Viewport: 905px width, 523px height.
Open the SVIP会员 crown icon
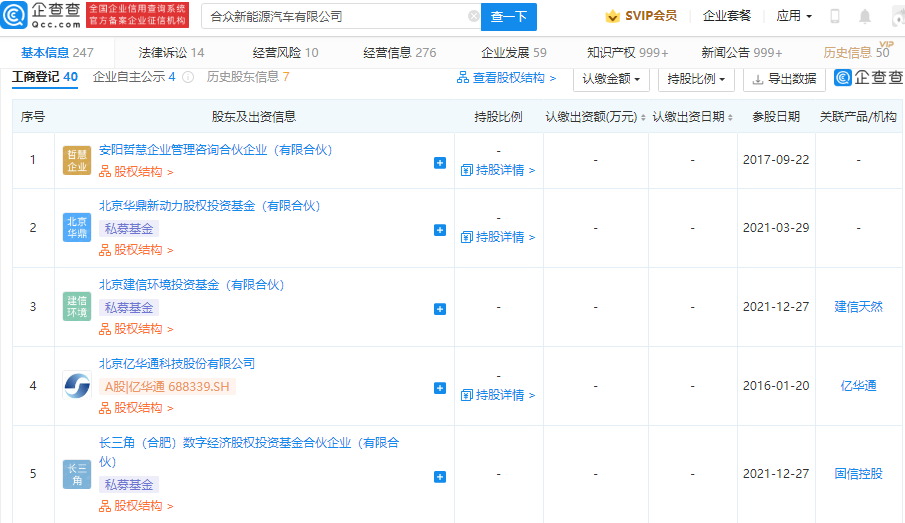tap(612, 16)
